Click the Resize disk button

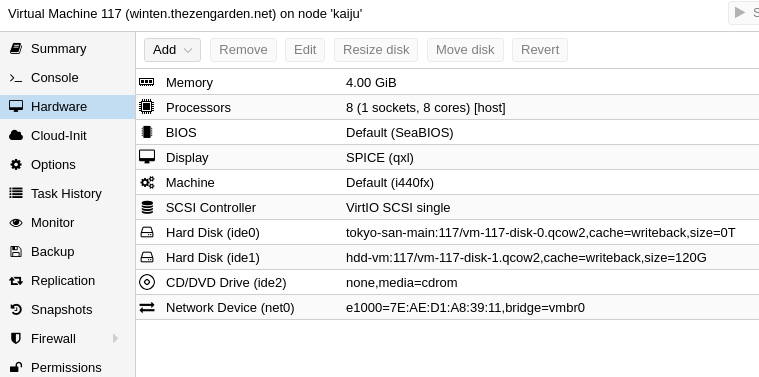[376, 50]
